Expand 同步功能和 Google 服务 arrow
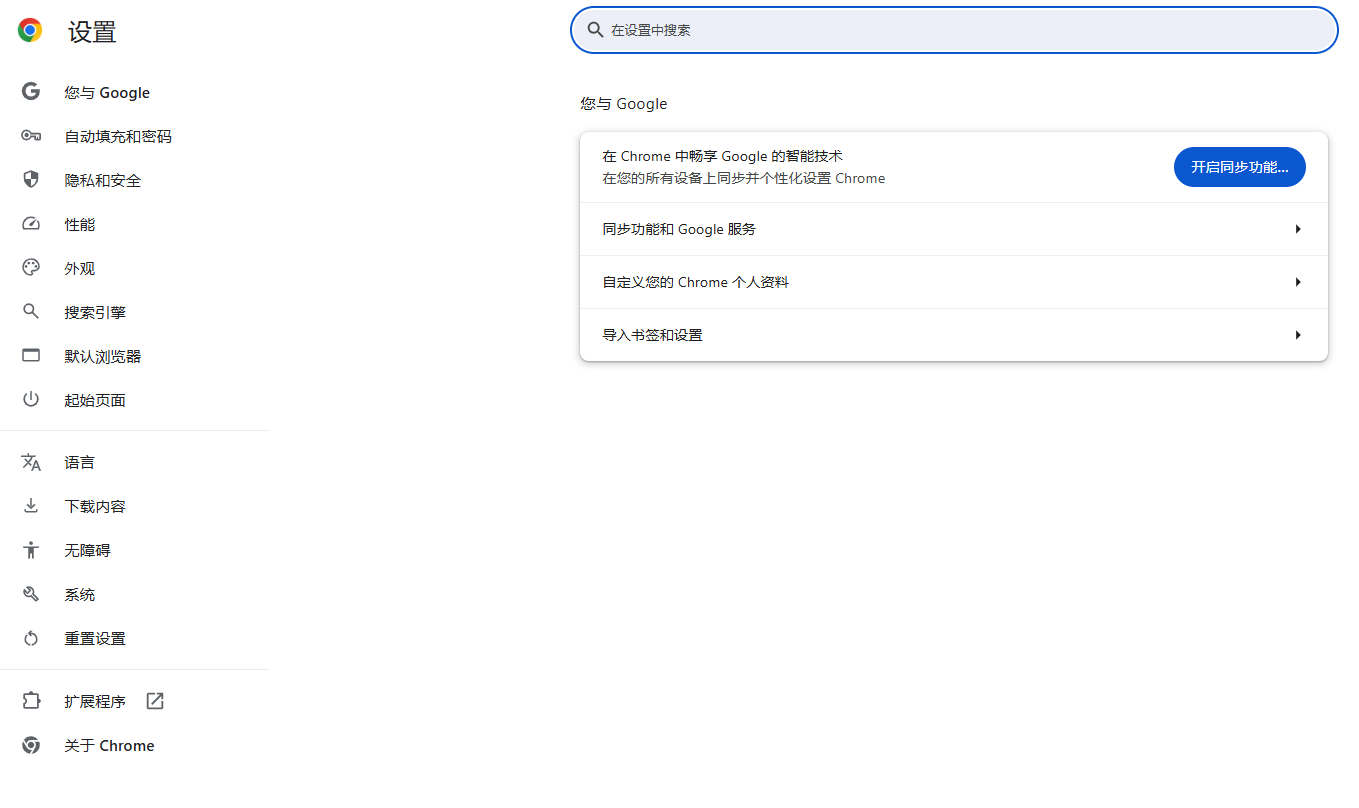 pos(1297,229)
